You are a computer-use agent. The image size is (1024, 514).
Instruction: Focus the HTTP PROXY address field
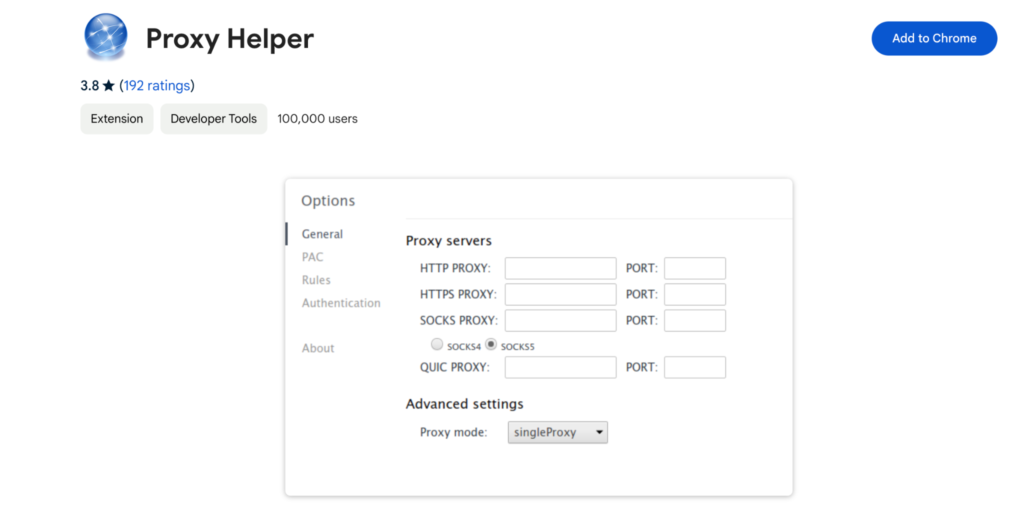click(560, 268)
